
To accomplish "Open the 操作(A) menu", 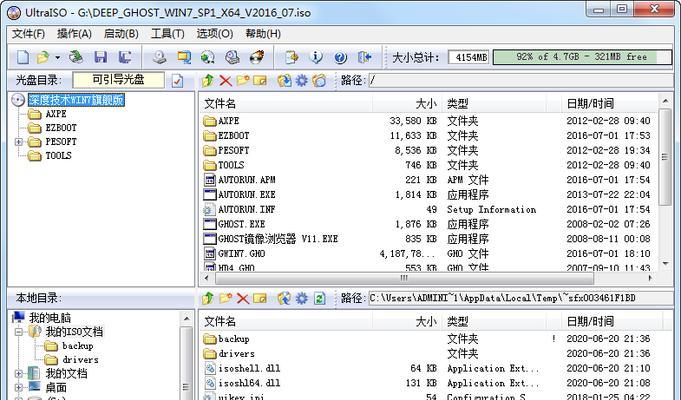I will [x=74, y=33].
